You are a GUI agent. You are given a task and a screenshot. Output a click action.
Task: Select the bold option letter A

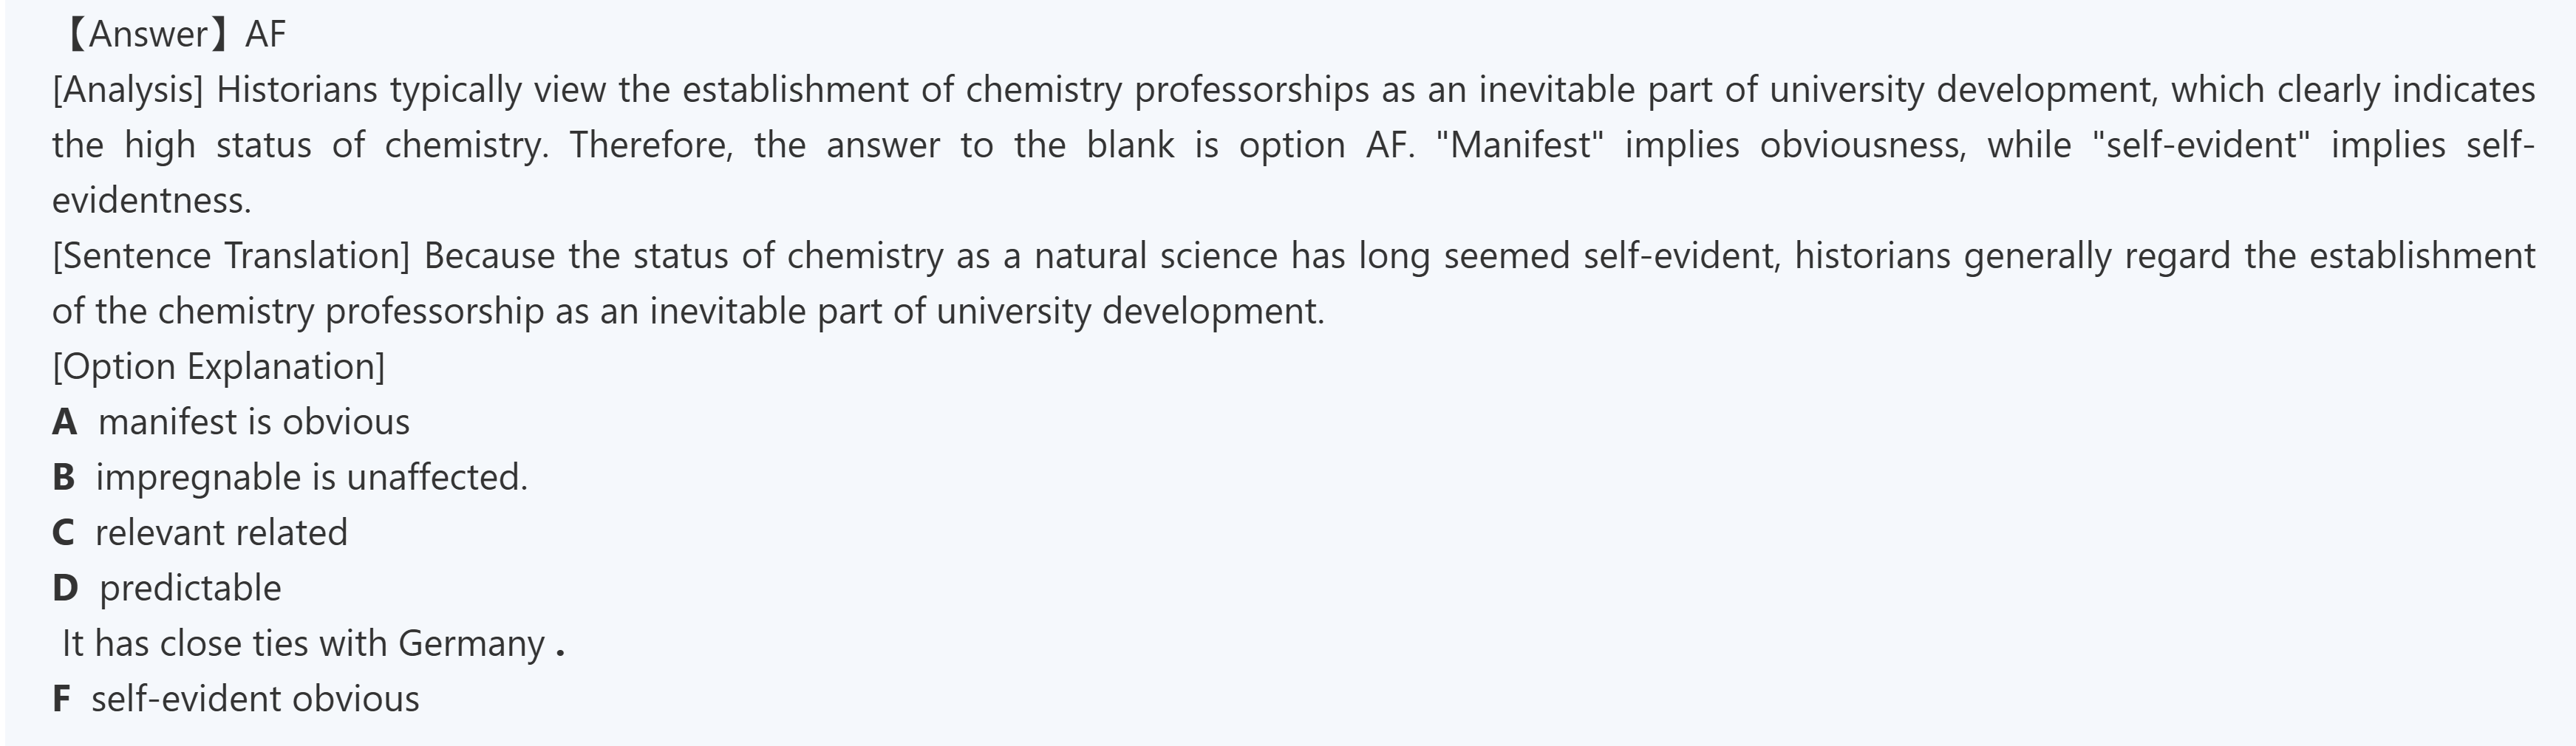tap(65, 423)
